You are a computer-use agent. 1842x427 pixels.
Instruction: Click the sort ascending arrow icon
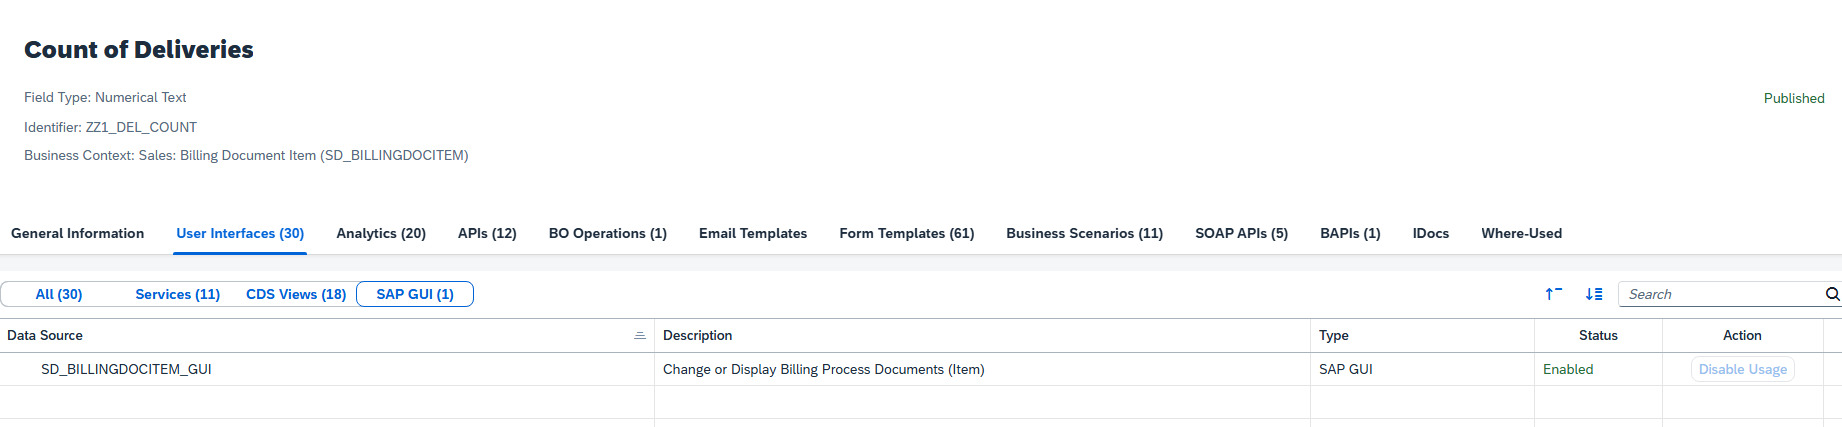tap(1553, 294)
